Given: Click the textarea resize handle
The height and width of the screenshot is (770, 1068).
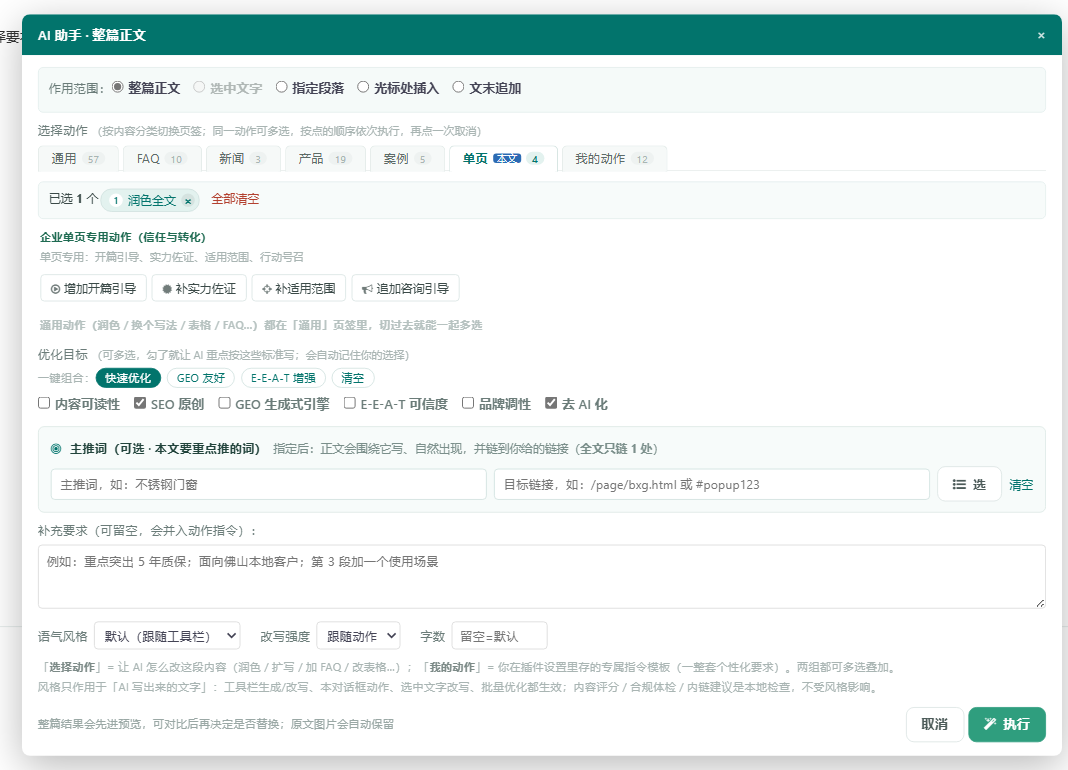Looking at the screenshot, I should click(x=1040, y=603).
